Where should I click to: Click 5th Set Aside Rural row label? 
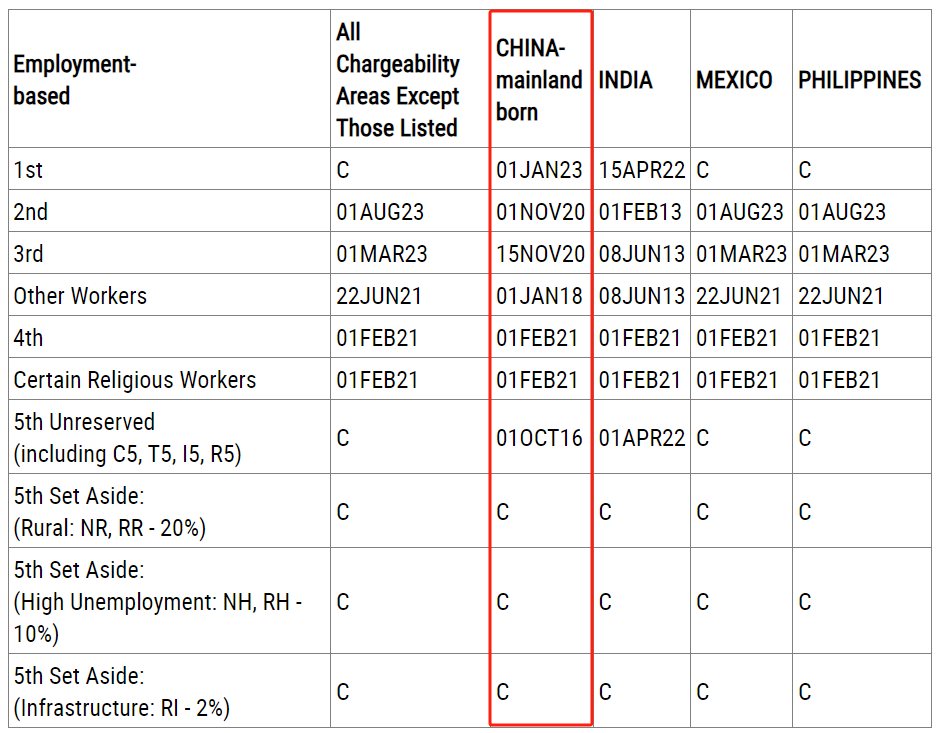pos(109,512)
